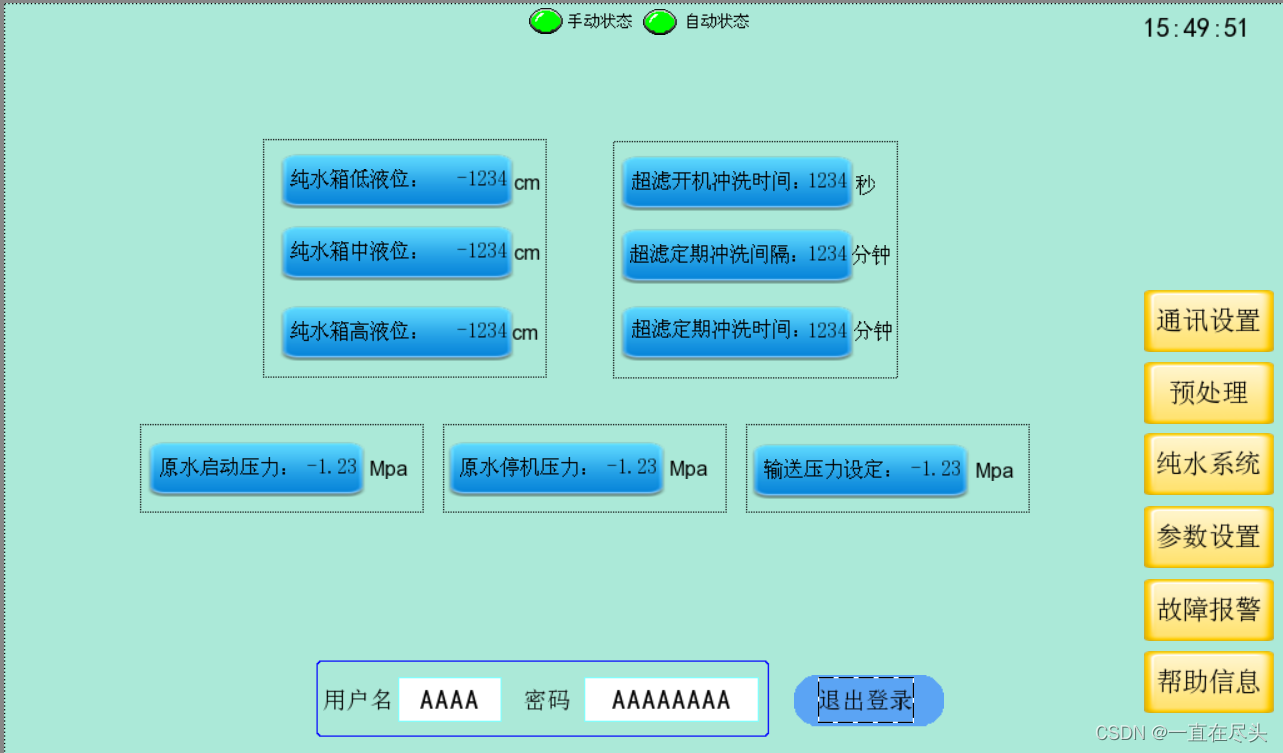Screen dimensions: 1283x753
Task: Click the Mpa unit beside 原水停机压力
Action: (x=689, y=468)
